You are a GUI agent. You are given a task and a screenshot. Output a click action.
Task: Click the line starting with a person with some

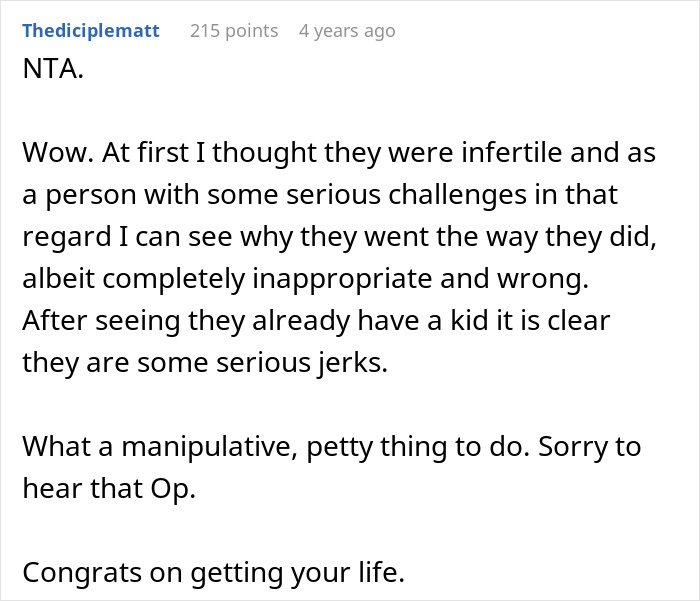click(320, 195)
